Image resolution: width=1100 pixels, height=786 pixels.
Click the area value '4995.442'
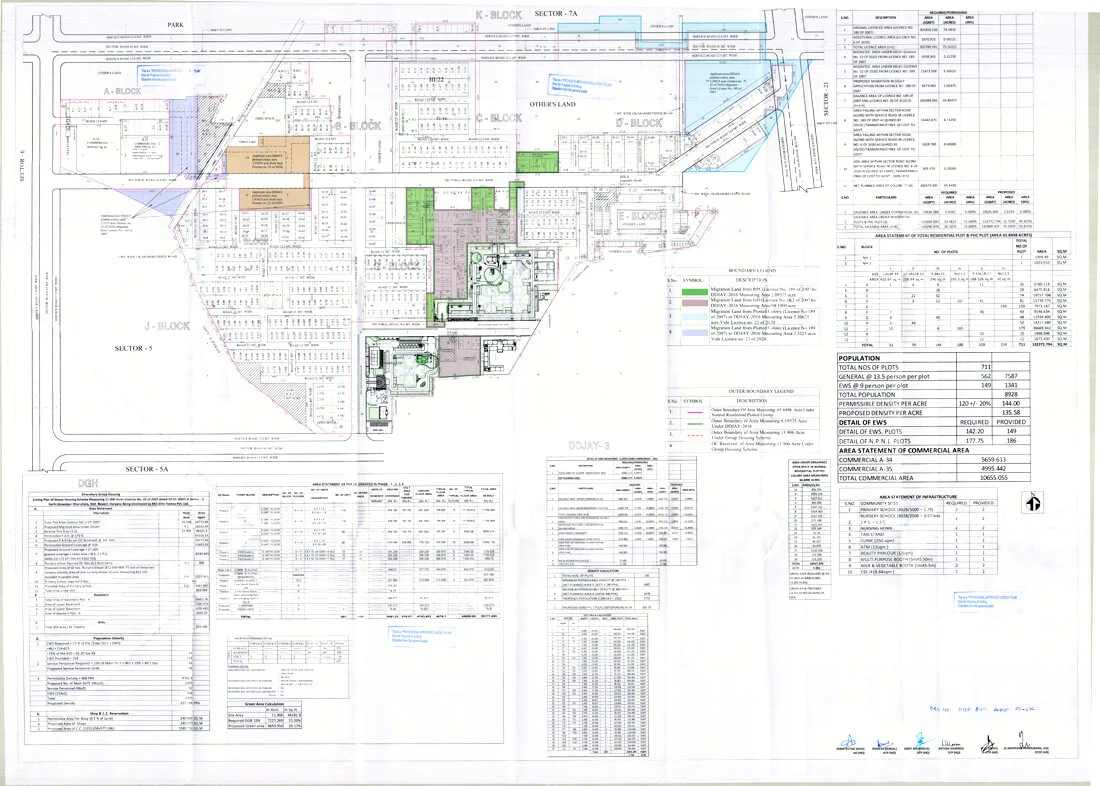pos(992,469)
